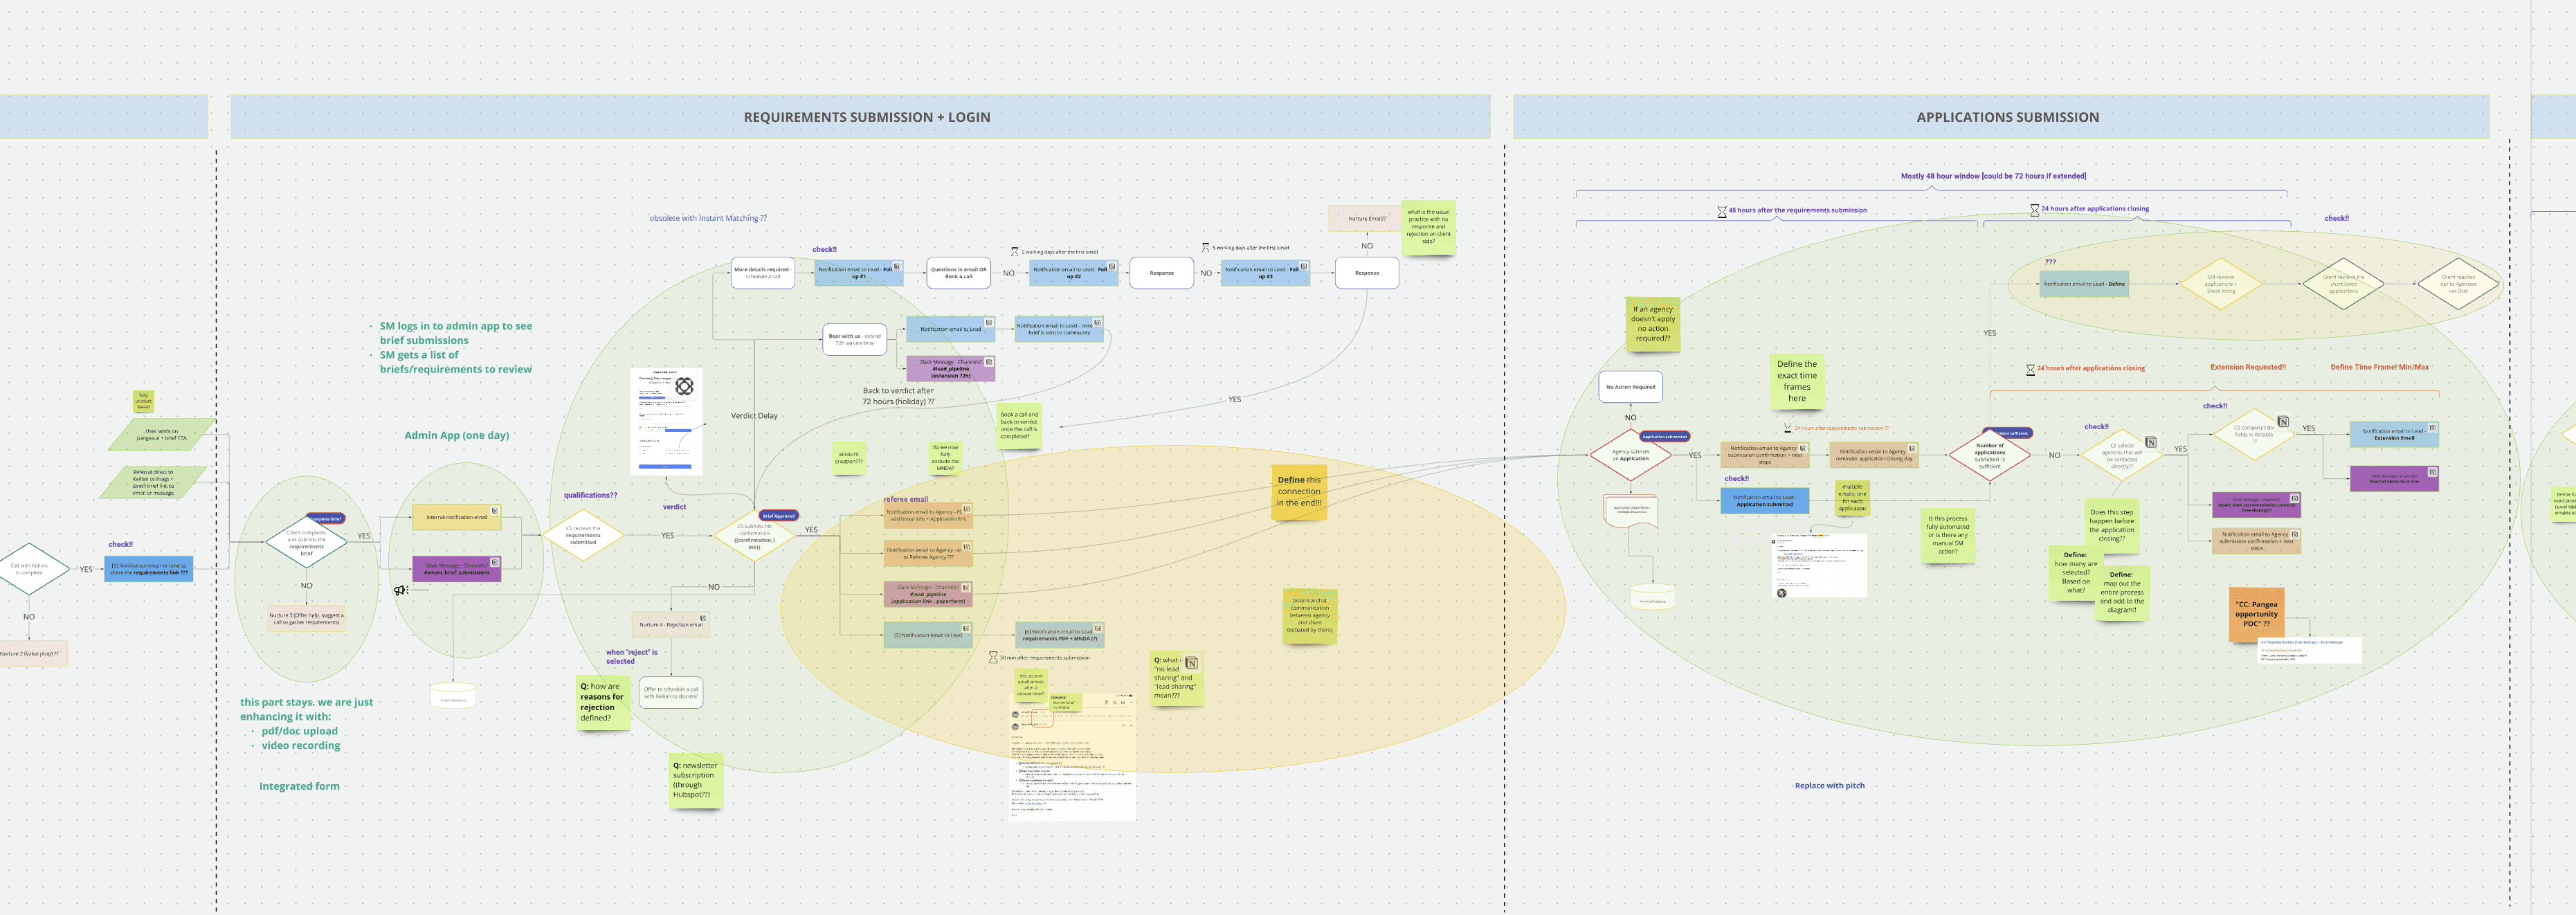Click circular logo in the brief form thumbnail
This screenshot has width=2576, height=915.
684,386
